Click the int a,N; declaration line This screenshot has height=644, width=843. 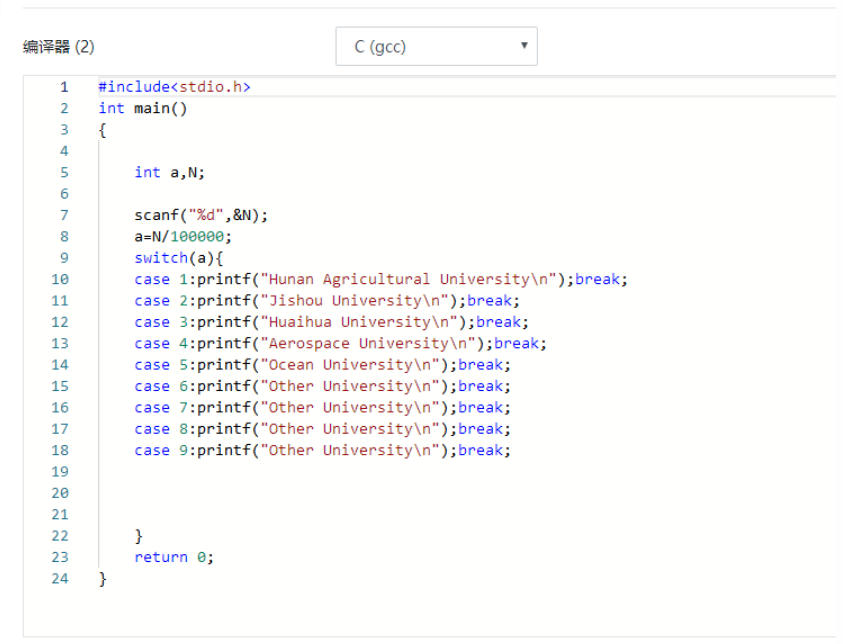[169, 173]
